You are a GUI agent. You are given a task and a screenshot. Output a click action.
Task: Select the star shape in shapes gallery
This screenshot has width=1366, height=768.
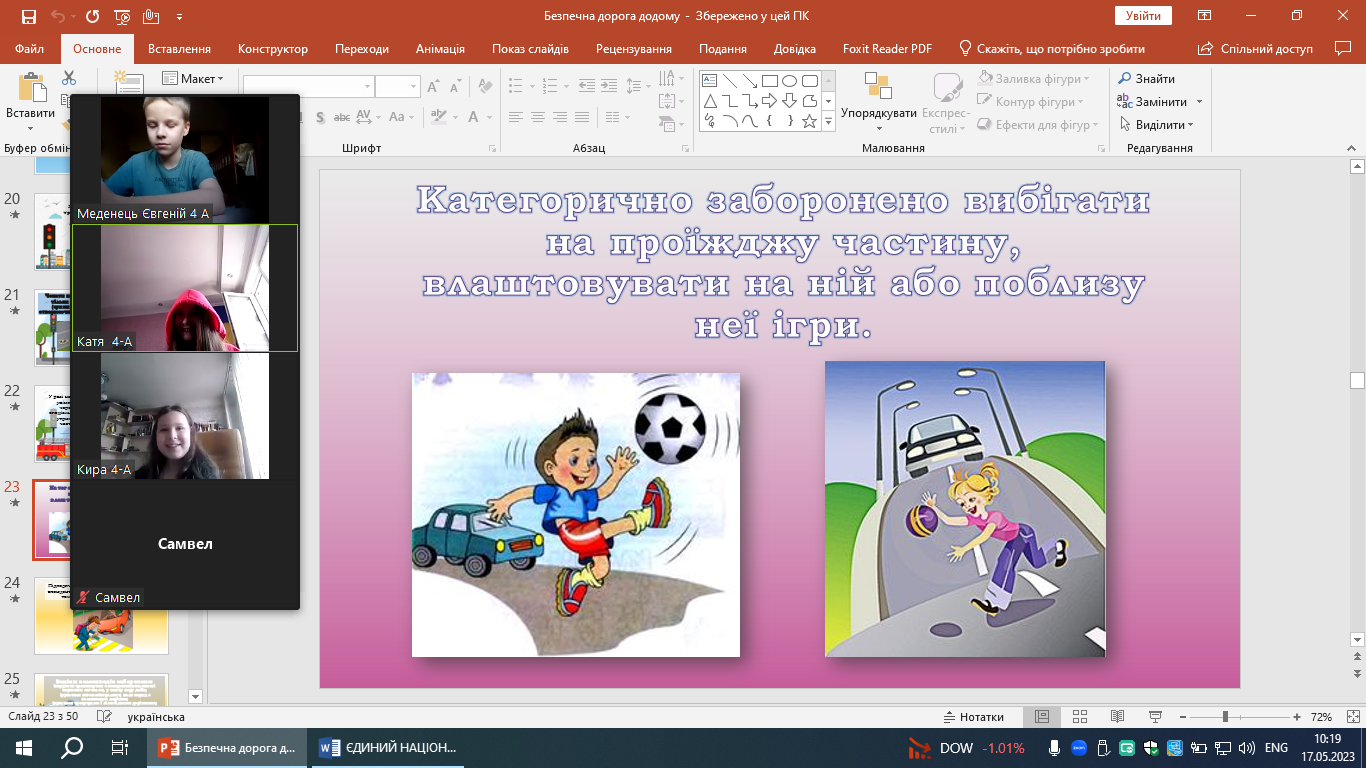click(x=809, y=121)
